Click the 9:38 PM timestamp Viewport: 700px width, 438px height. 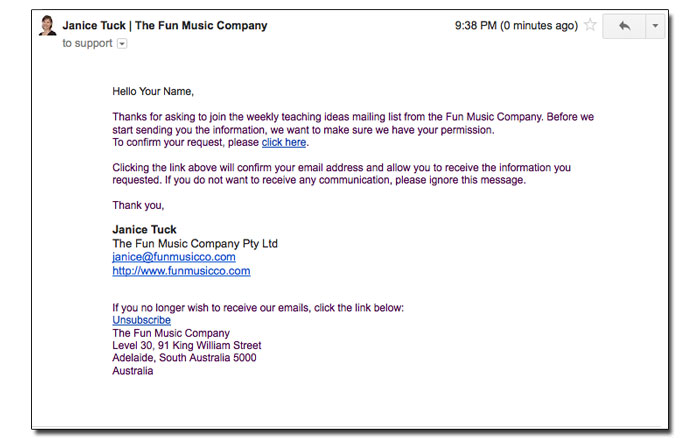(x=516, y=25)
